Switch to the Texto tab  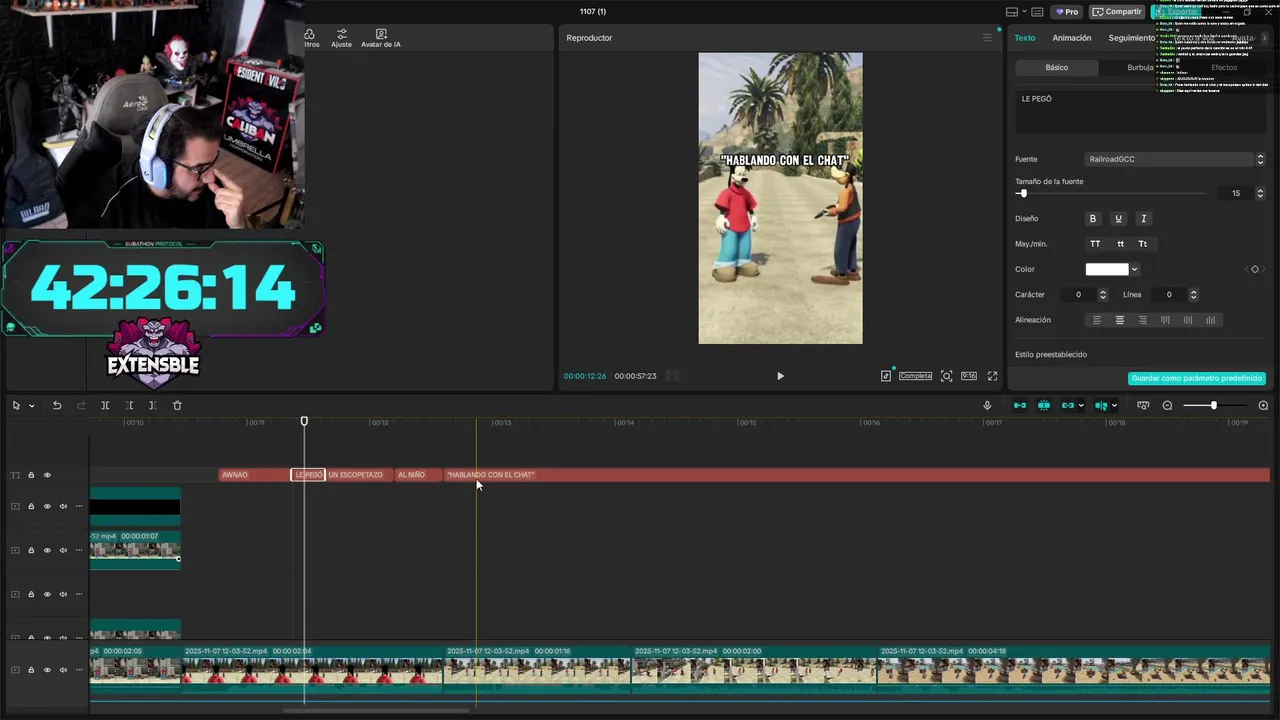coord(1025,38)
